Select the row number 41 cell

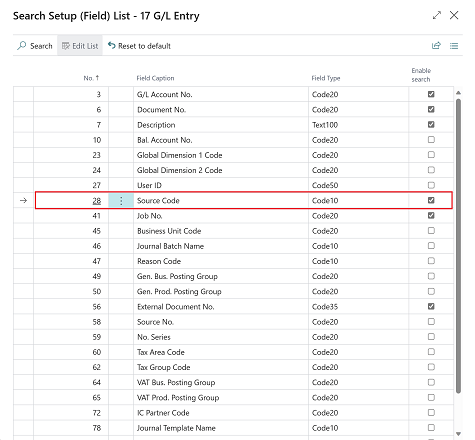click(71, 216)
